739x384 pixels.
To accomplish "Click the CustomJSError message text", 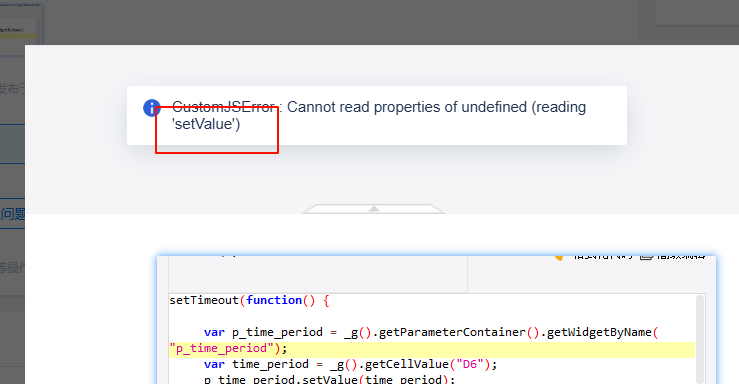I will tap(379, 115).
